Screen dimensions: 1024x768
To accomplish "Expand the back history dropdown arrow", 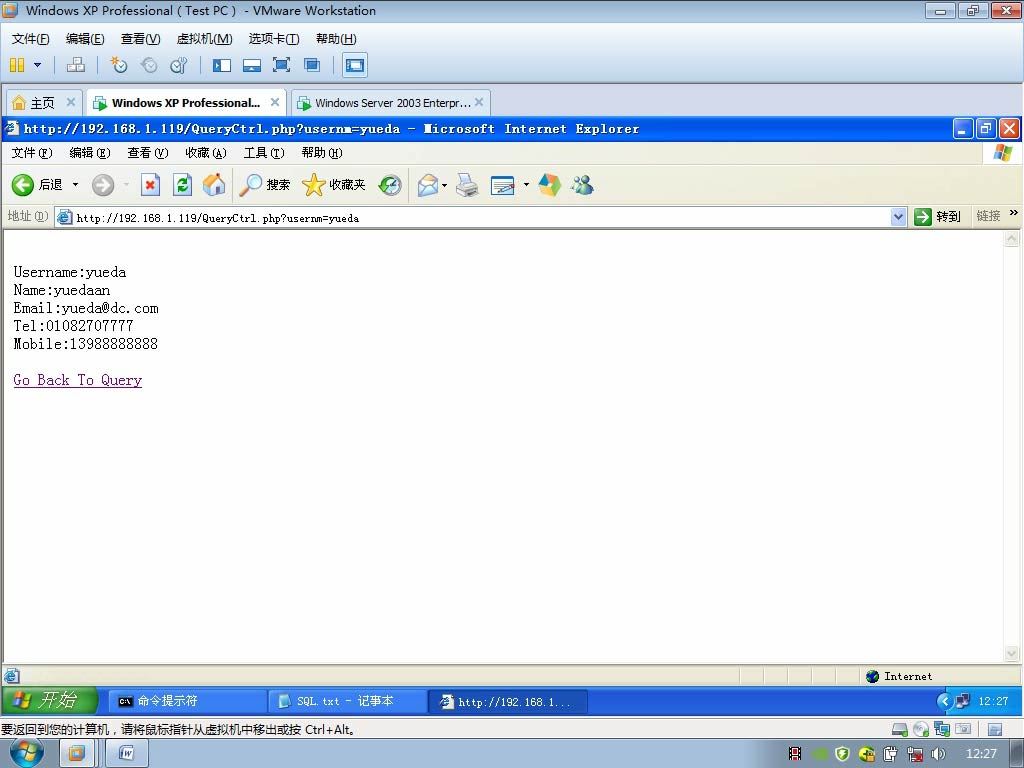I will coord(75,185).
